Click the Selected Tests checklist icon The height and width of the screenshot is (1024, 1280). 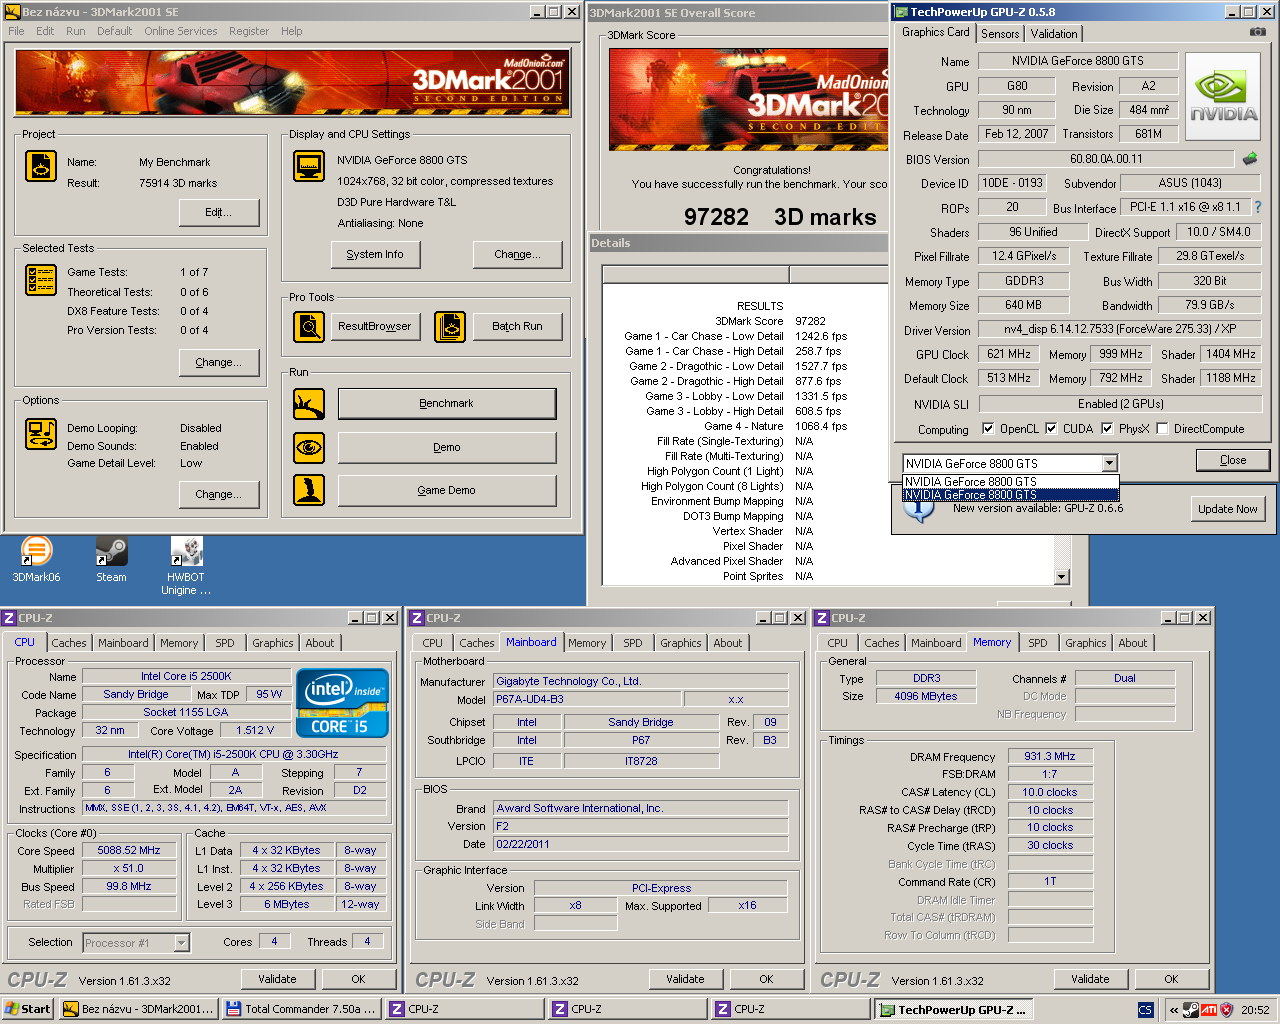click(41, 280)
